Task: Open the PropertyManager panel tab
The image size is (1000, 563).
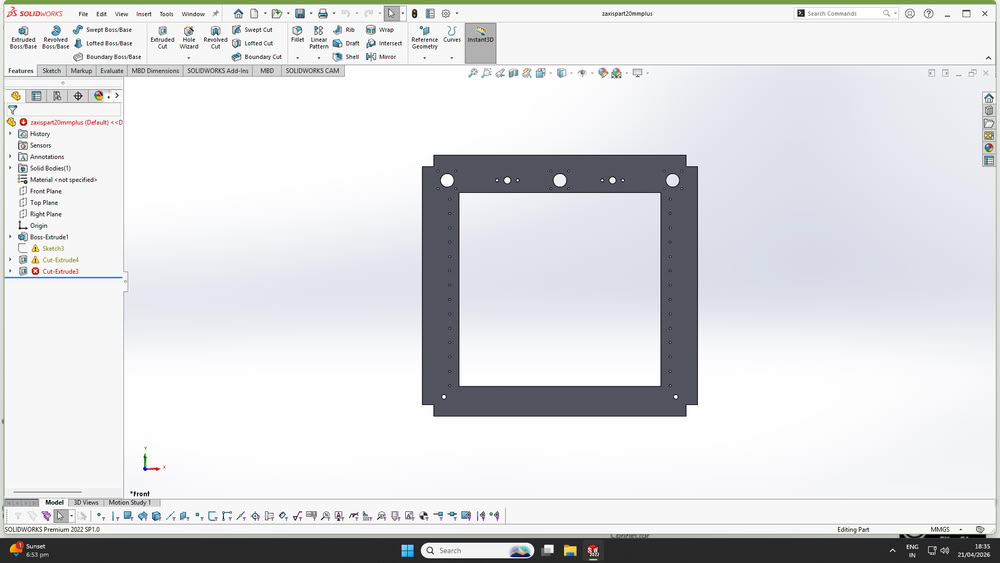Action: [x=36, y=96]
